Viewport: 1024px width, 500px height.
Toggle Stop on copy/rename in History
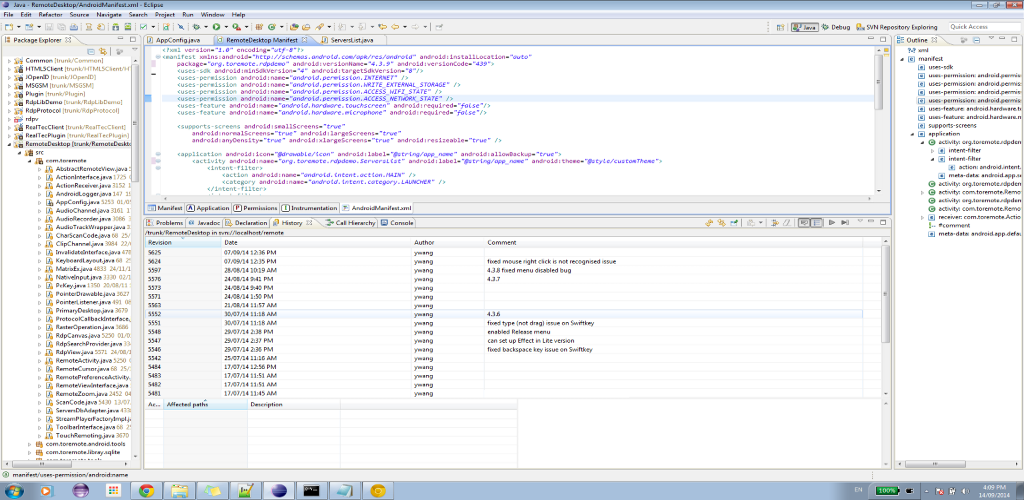tap(775, 223)
